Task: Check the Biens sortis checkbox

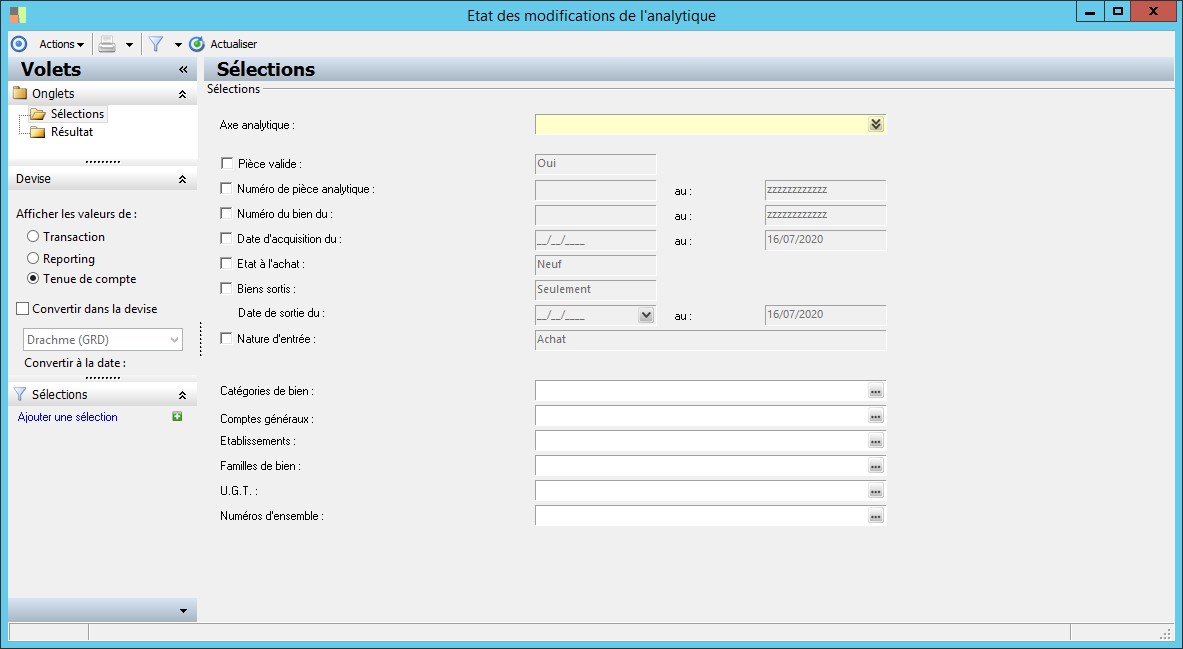Action: 226,288
